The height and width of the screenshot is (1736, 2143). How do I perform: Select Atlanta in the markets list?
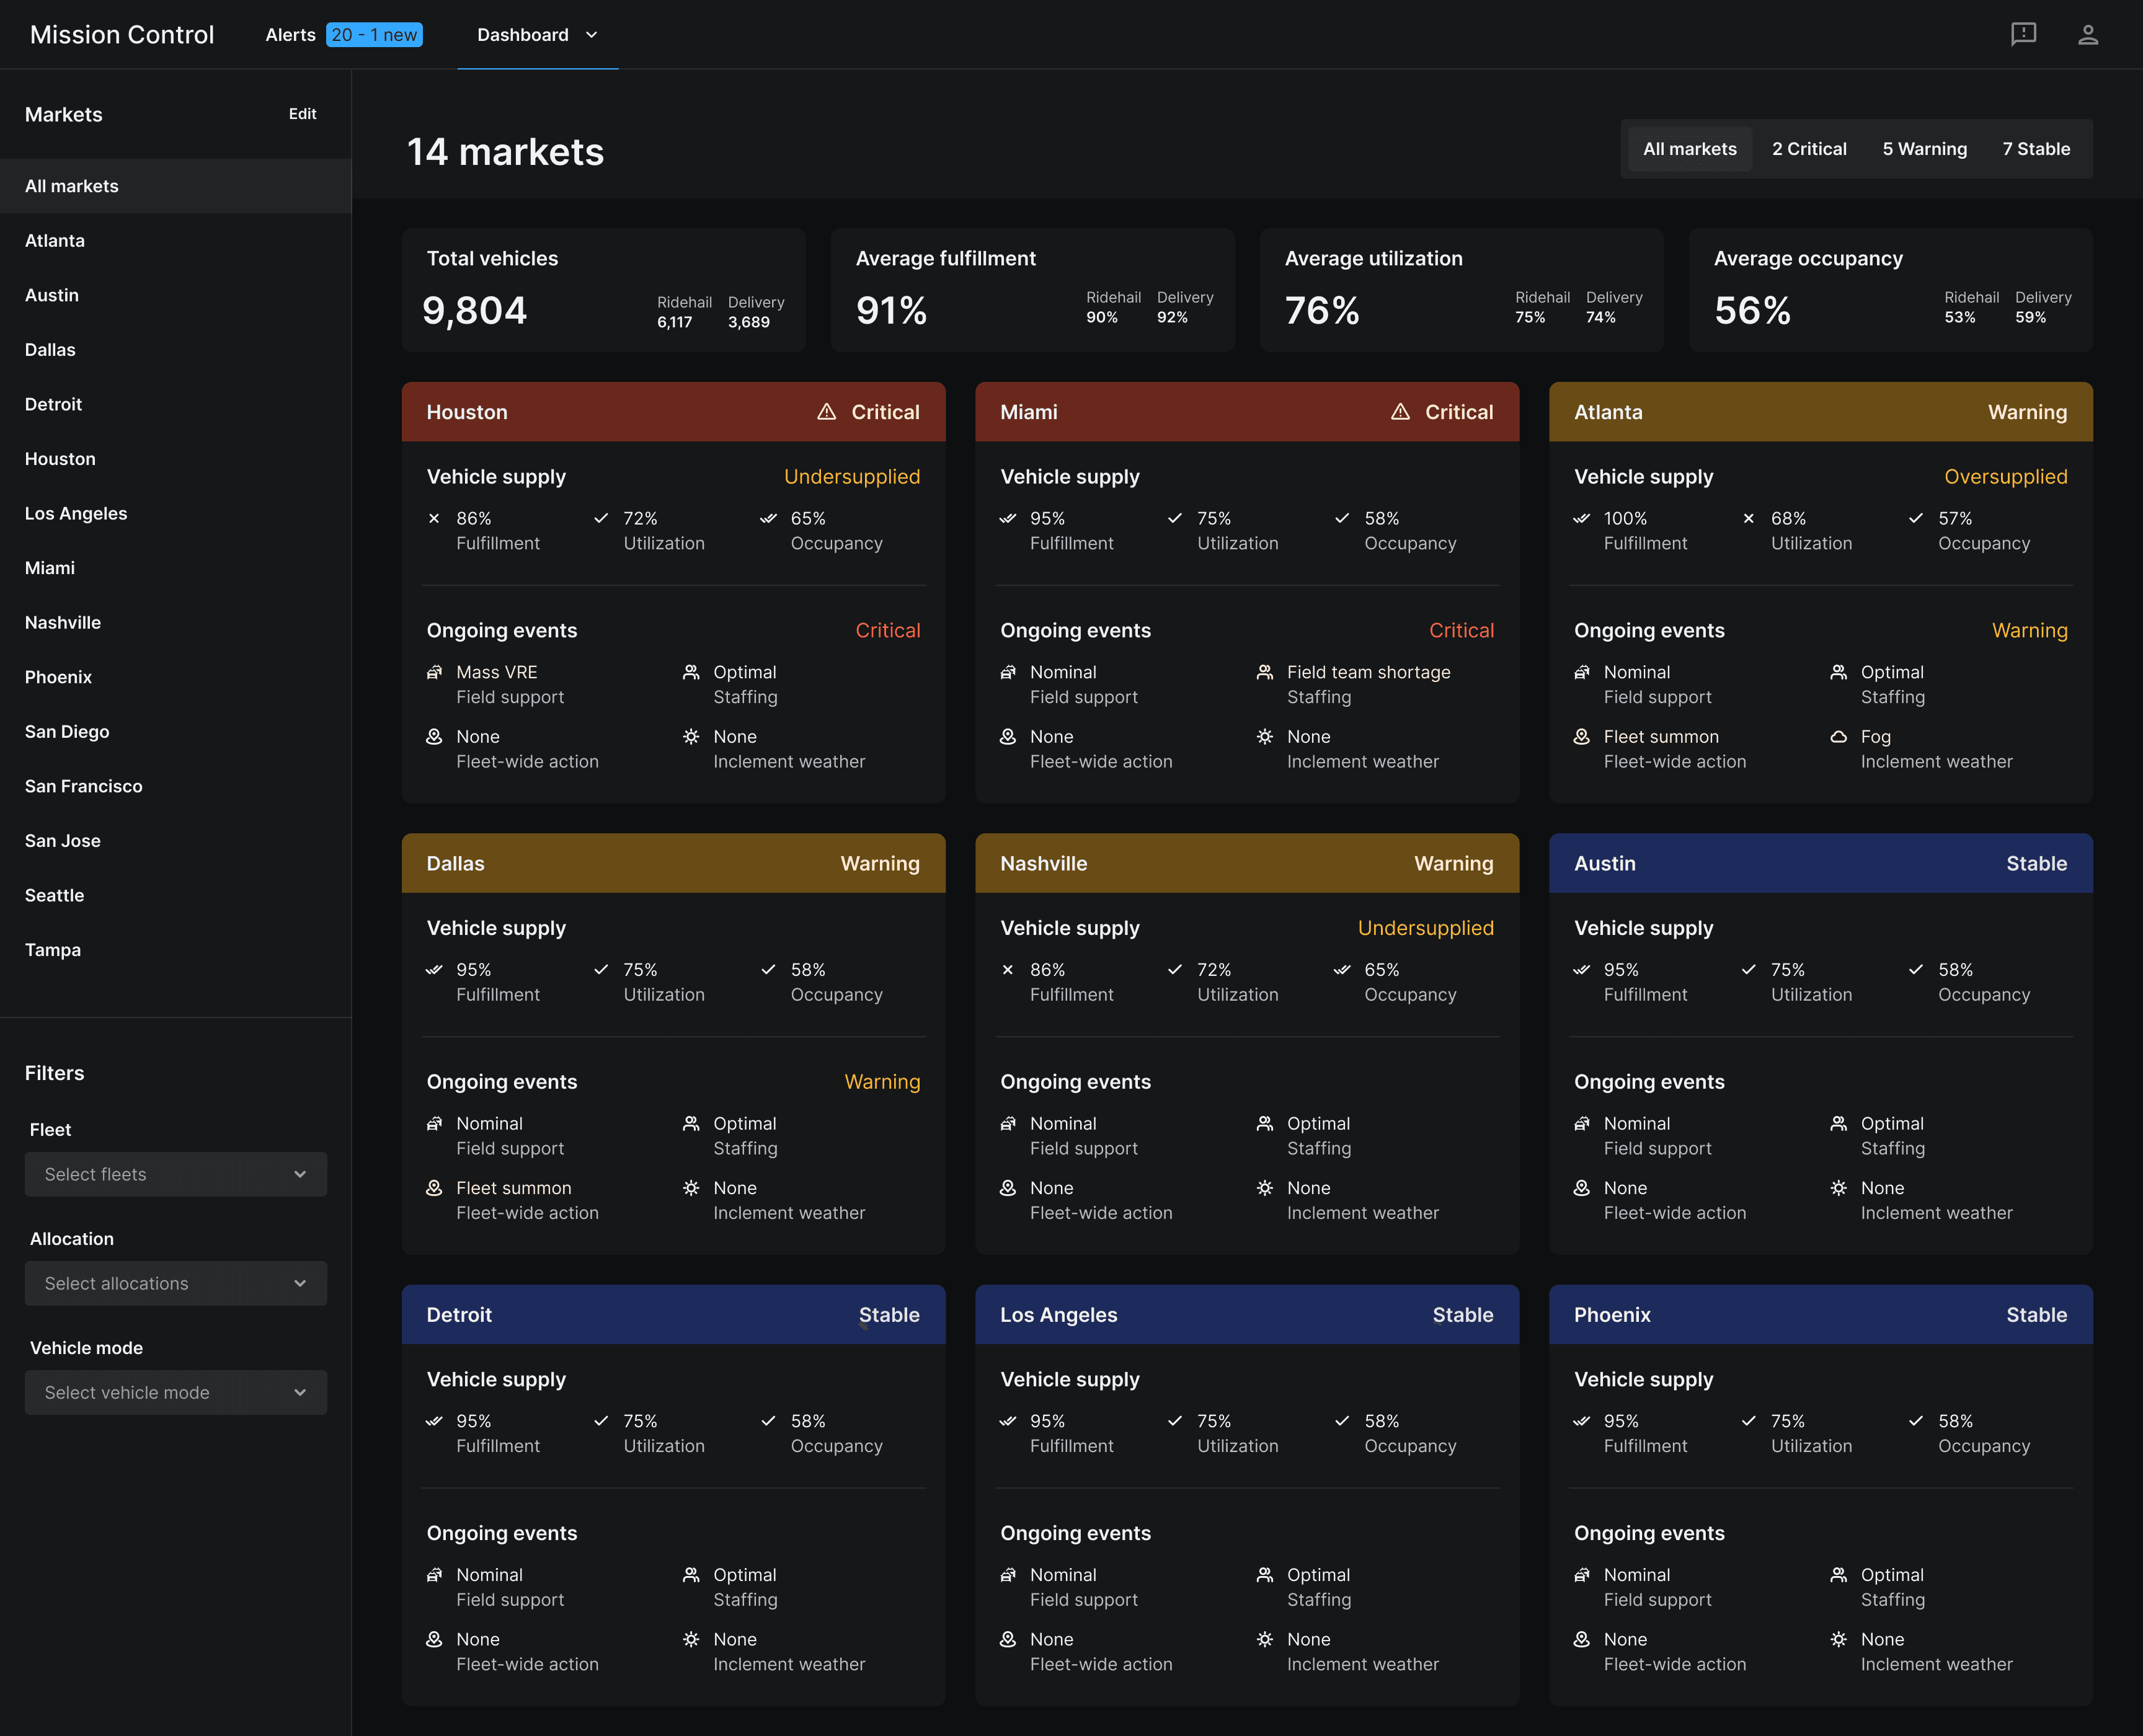[176, 241]
